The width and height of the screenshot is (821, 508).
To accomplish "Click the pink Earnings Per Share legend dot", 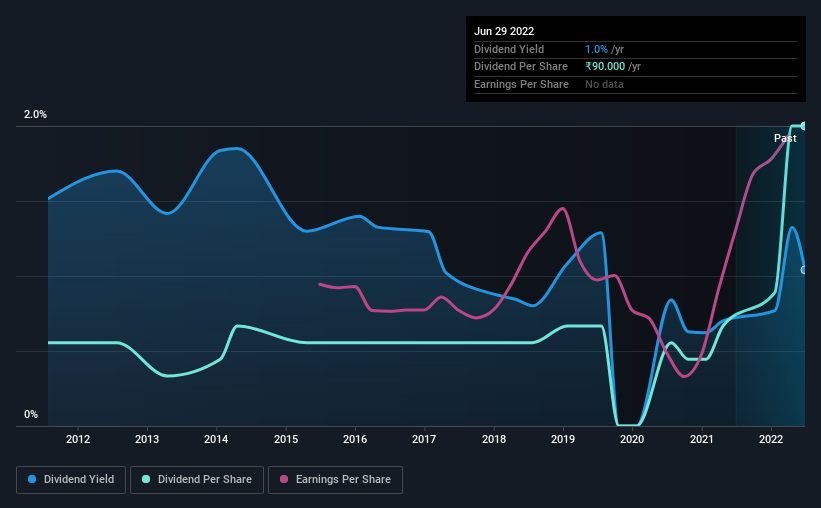I will (284, 479).
